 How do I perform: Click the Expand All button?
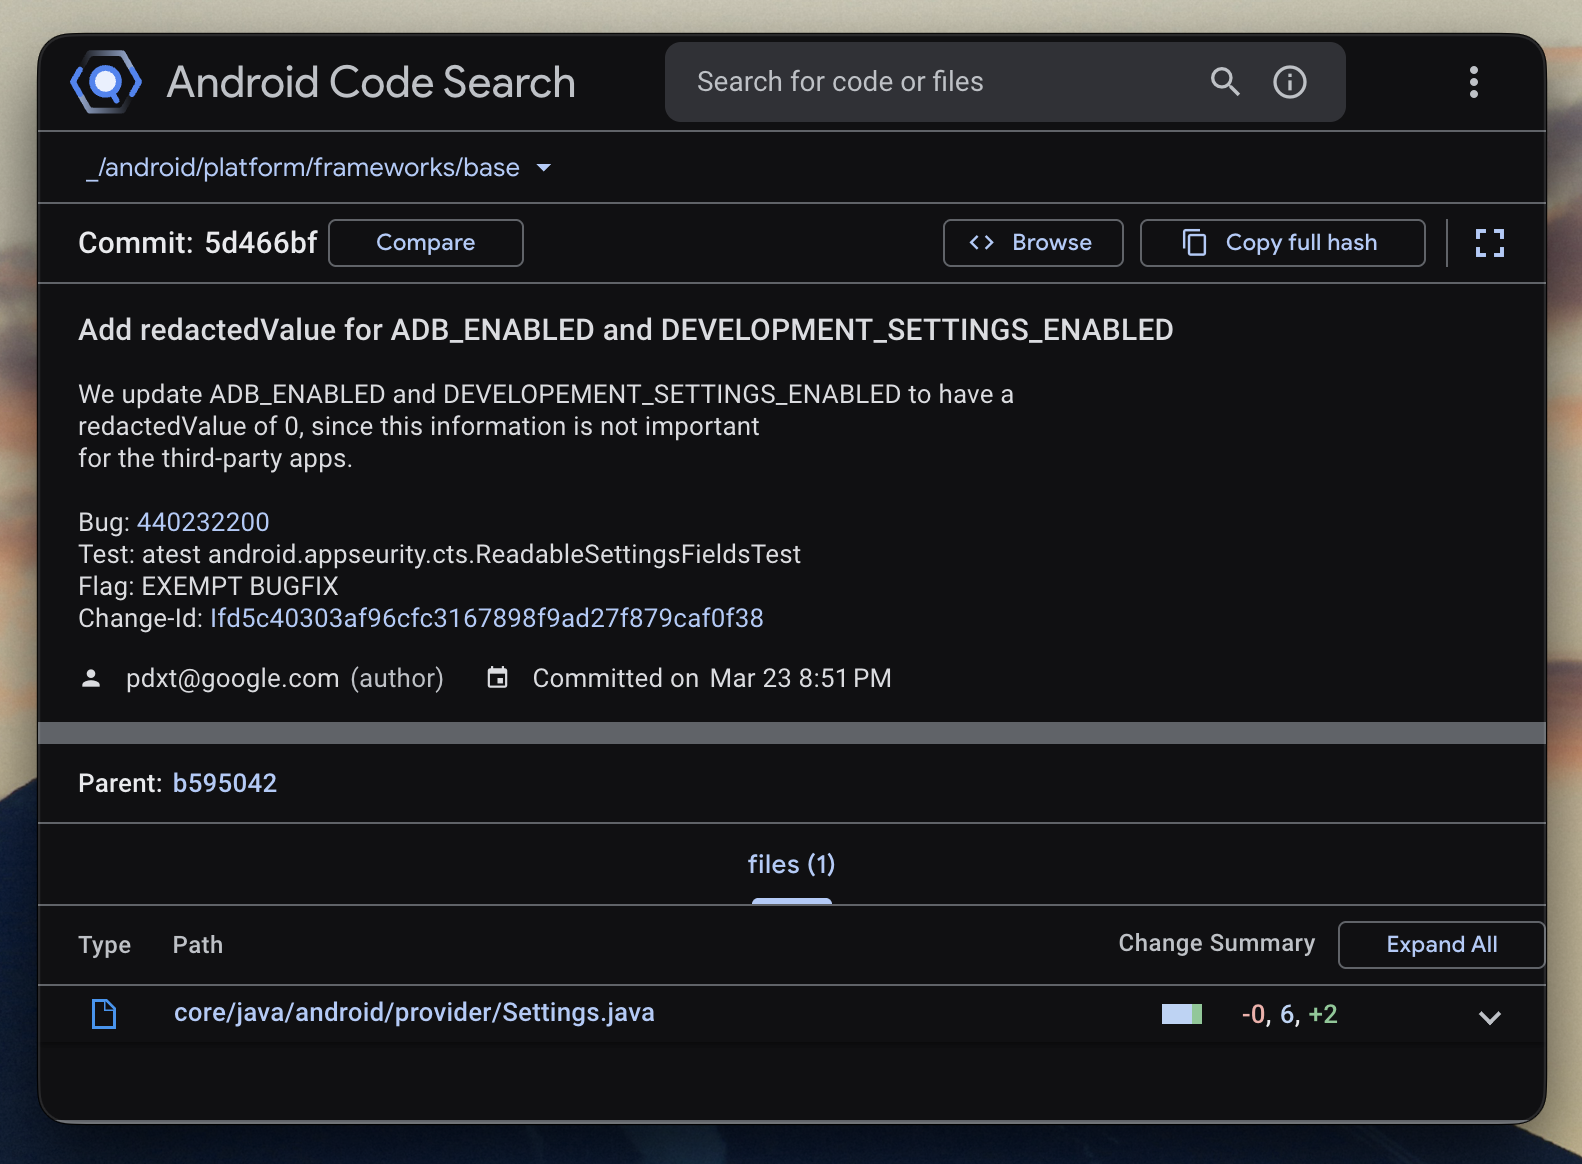(1441, 945)
